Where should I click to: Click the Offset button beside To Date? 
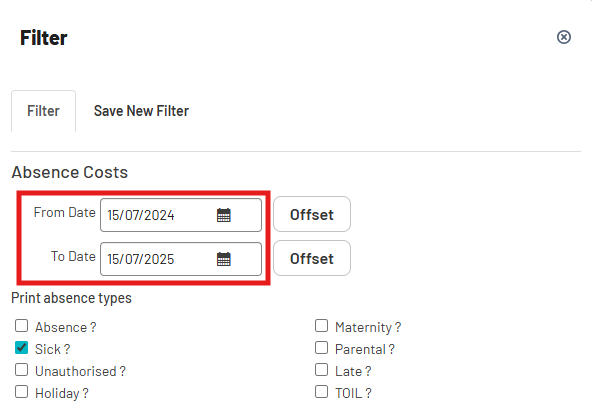click(312, 258)
